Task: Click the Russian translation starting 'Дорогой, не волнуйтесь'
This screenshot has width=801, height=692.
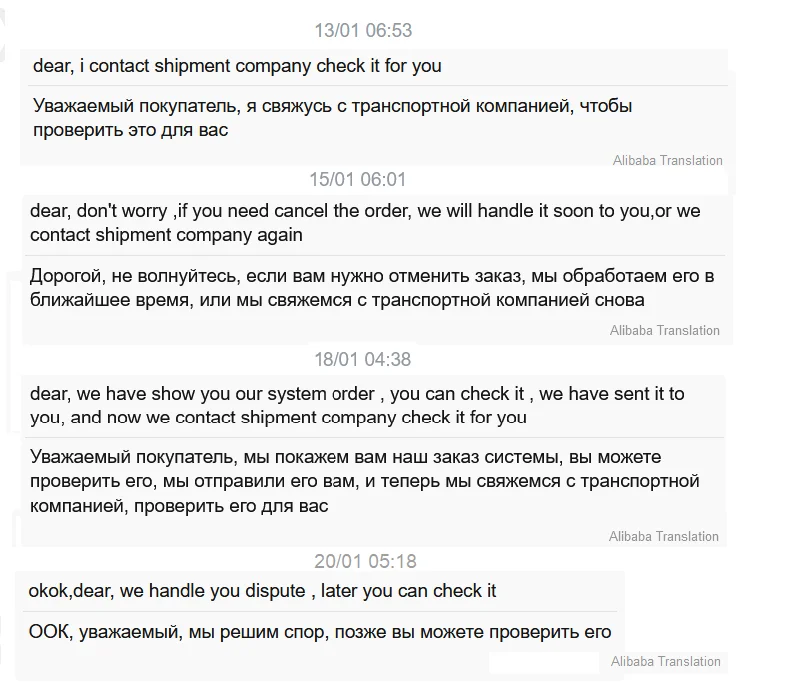Action: (371, 287)
